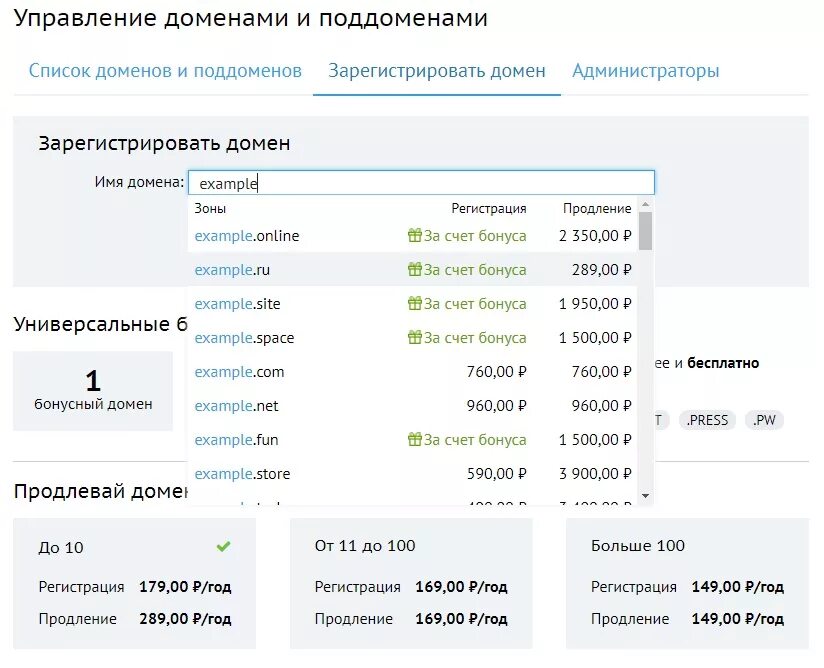Pick example.fun from suggestions
The image size is (824, 668).
pos(413,439)
